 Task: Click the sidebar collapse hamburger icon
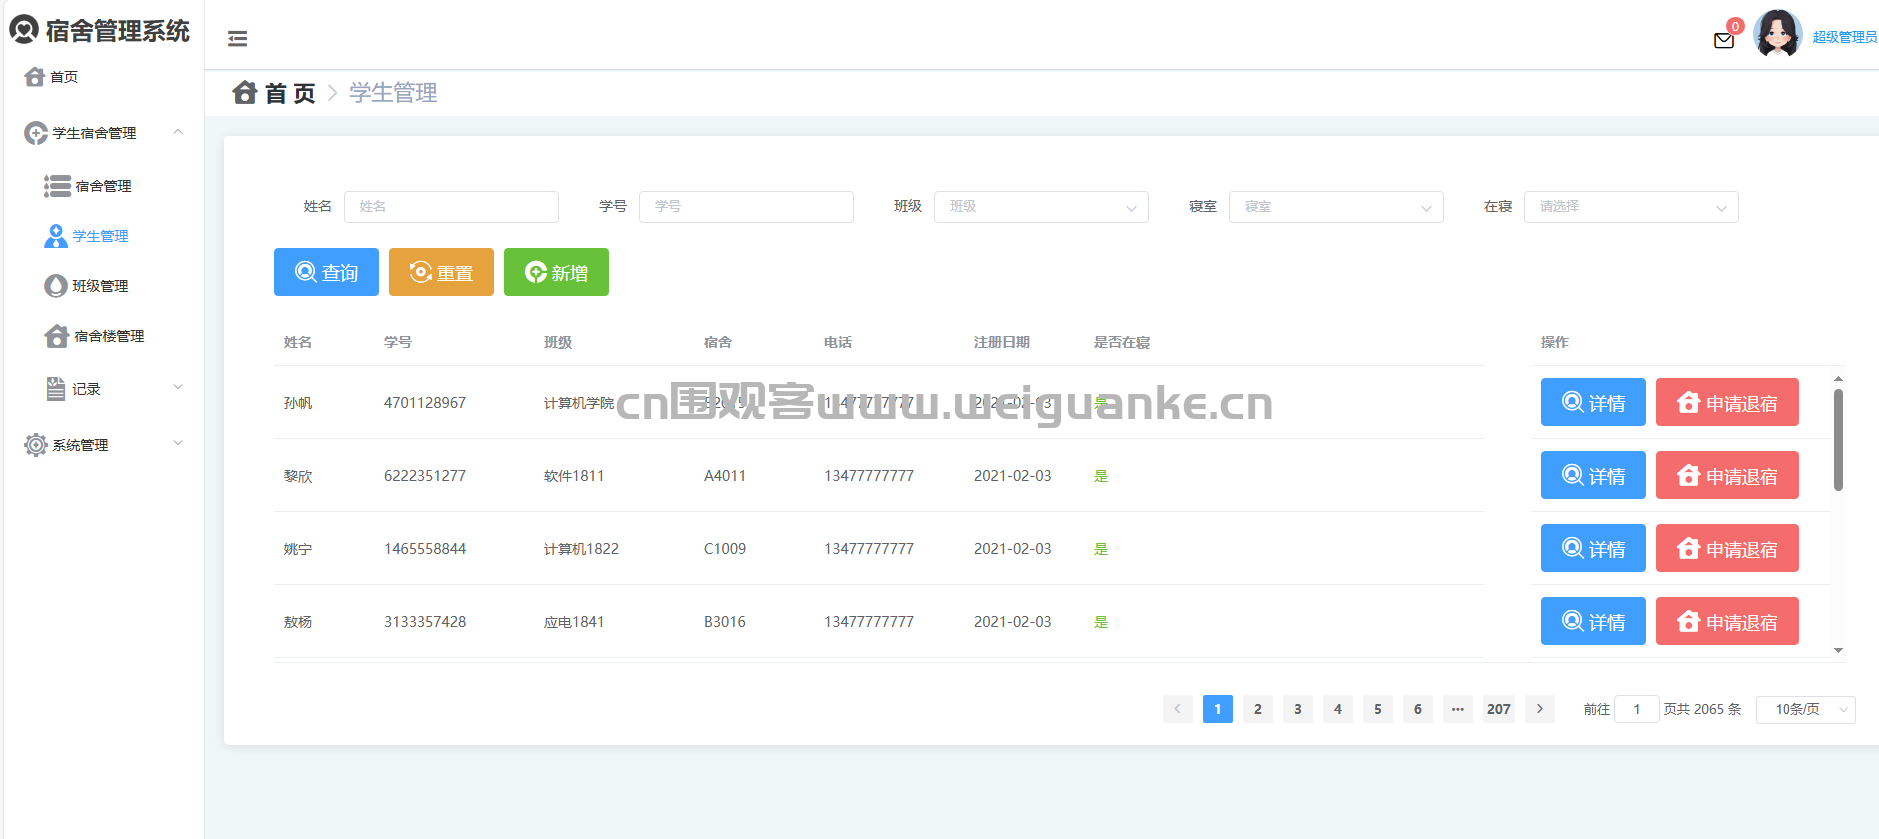(237, 39)
